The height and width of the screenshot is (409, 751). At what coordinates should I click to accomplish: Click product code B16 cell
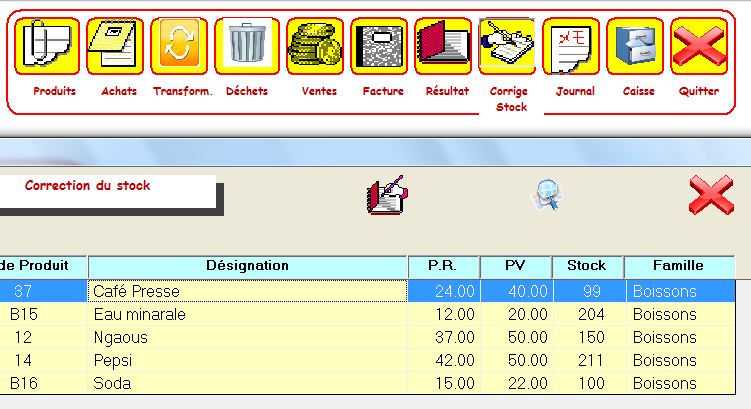pyautogui.click(x=43, y=383)
